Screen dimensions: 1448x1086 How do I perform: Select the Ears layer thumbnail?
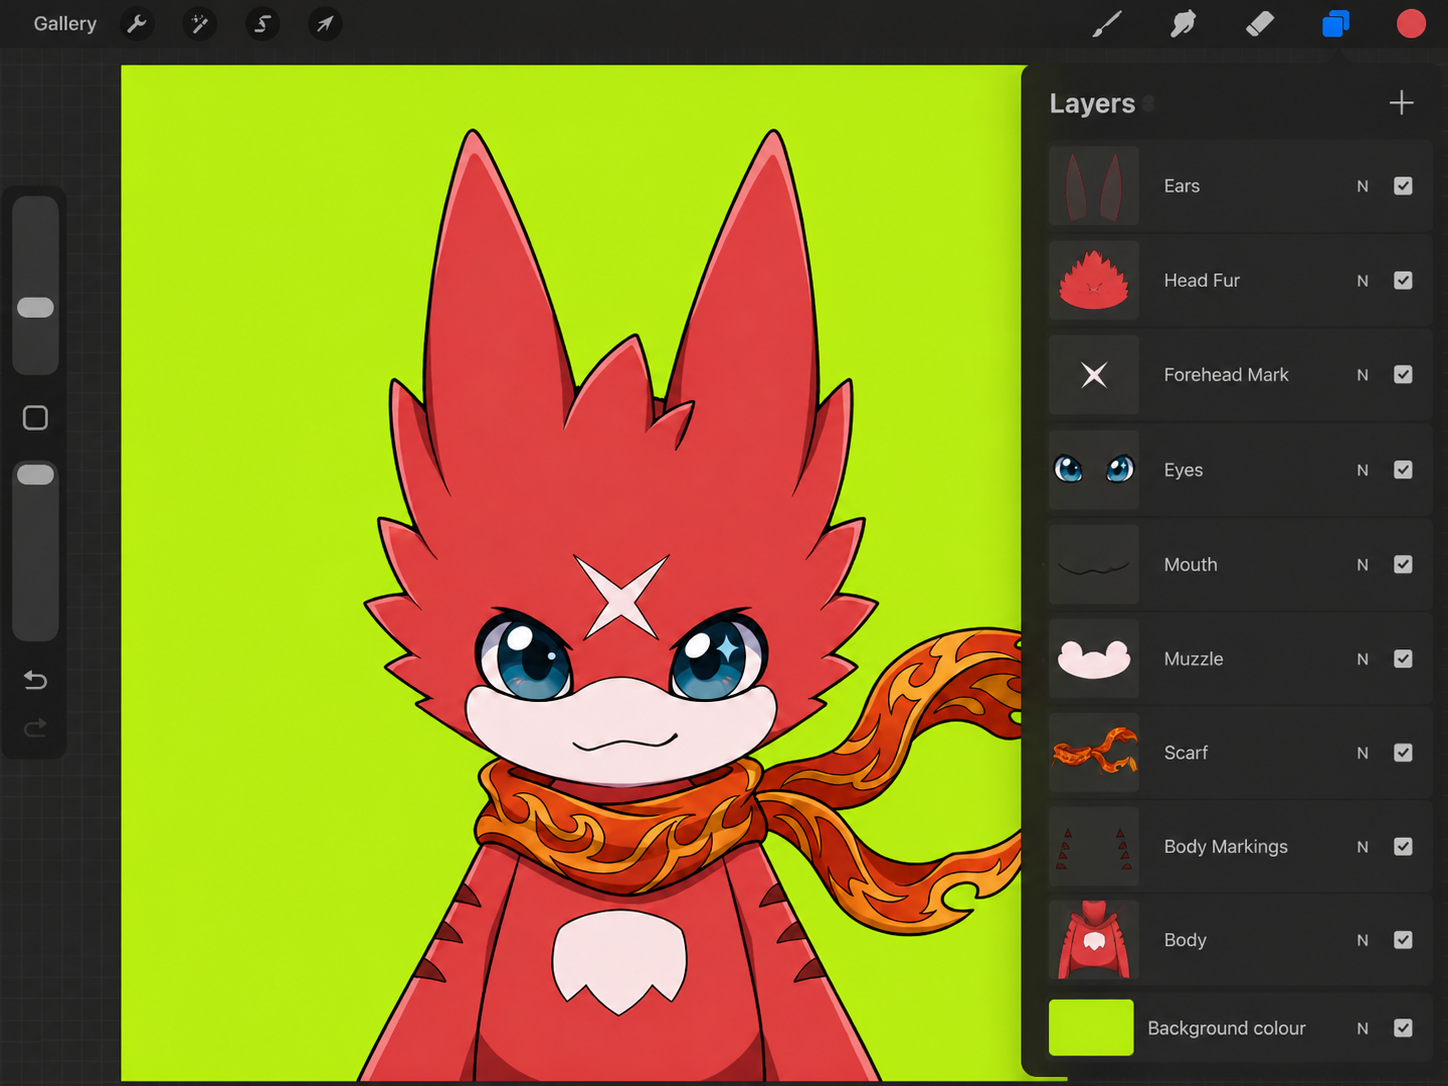click(1094, 186)
